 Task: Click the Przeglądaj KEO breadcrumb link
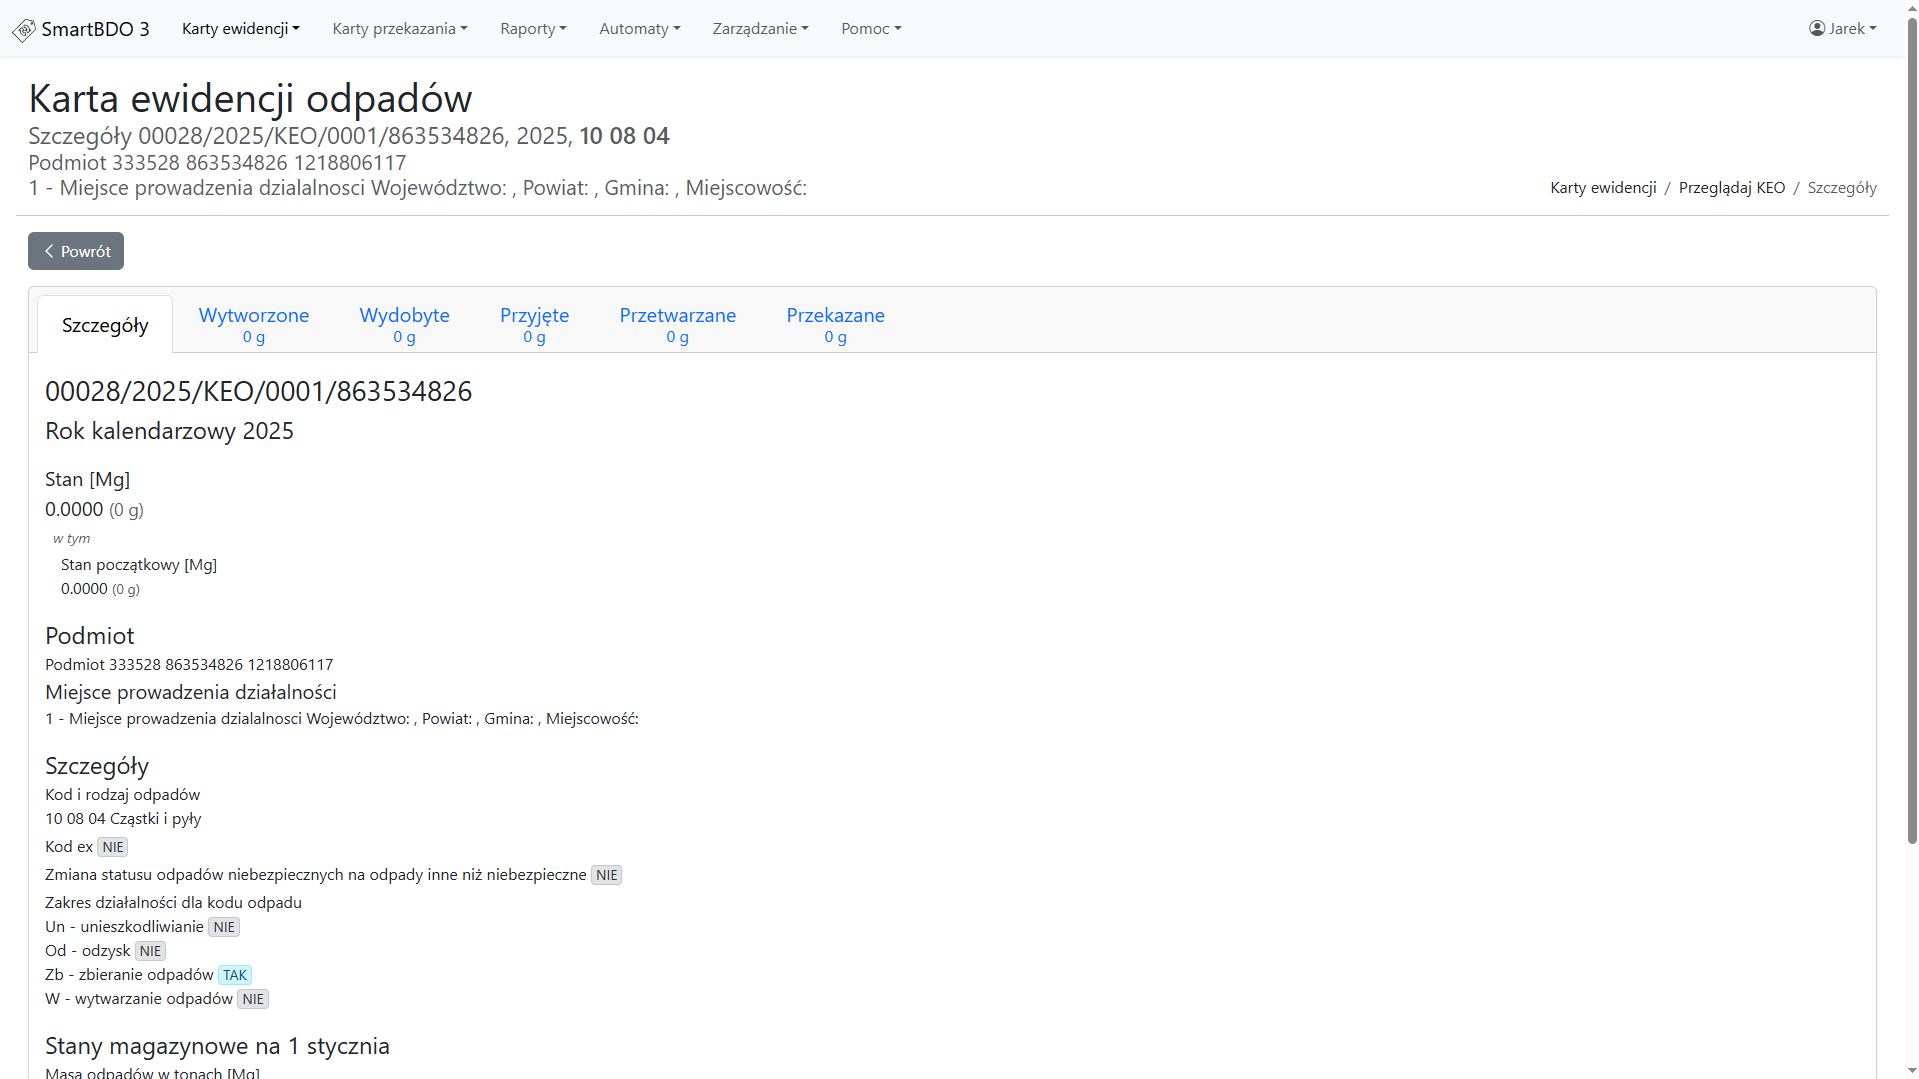tap(1731, 188)
